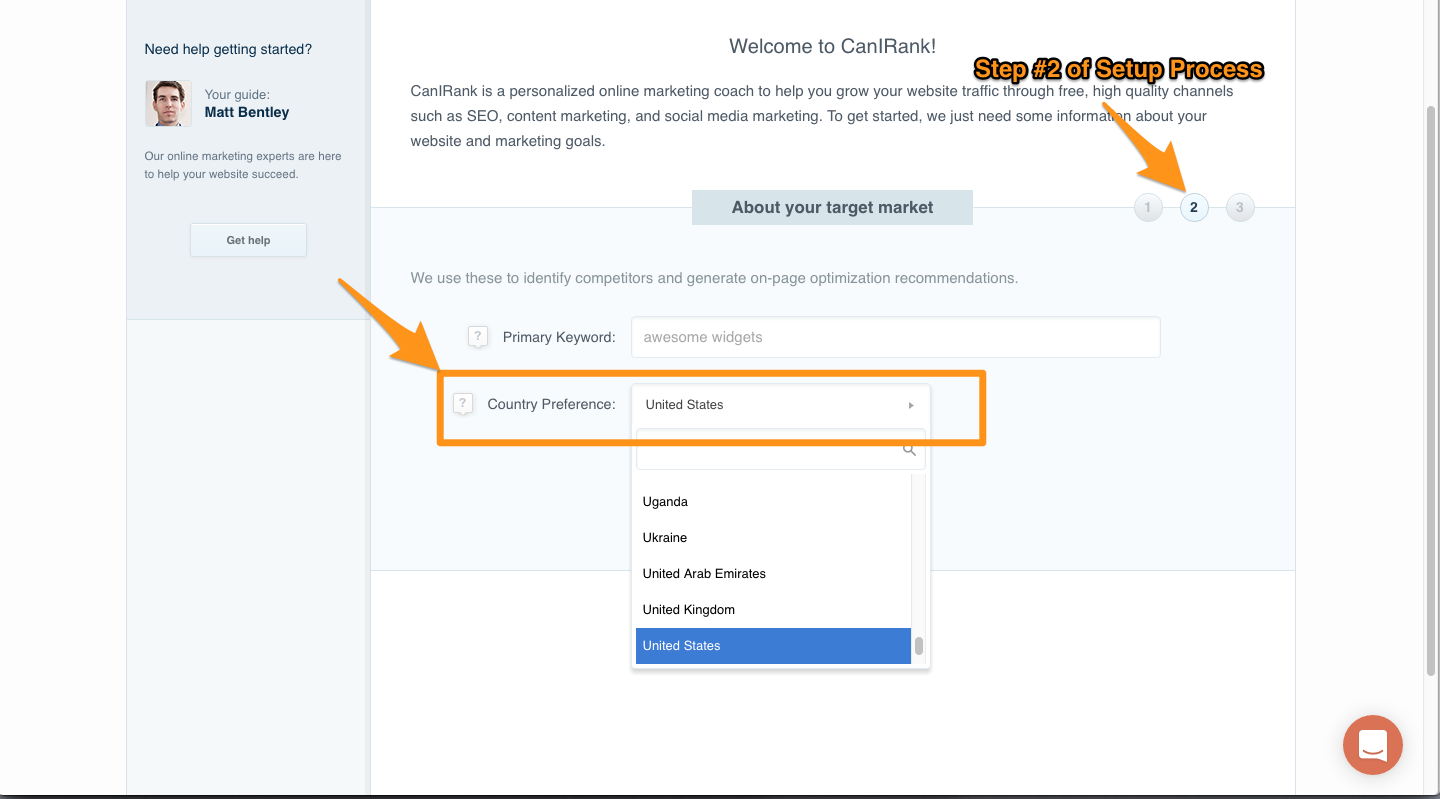Screen dimensions: 1440x799
Task: Click the search magnifier icon in country dropdown
Action: pos(909,450)
